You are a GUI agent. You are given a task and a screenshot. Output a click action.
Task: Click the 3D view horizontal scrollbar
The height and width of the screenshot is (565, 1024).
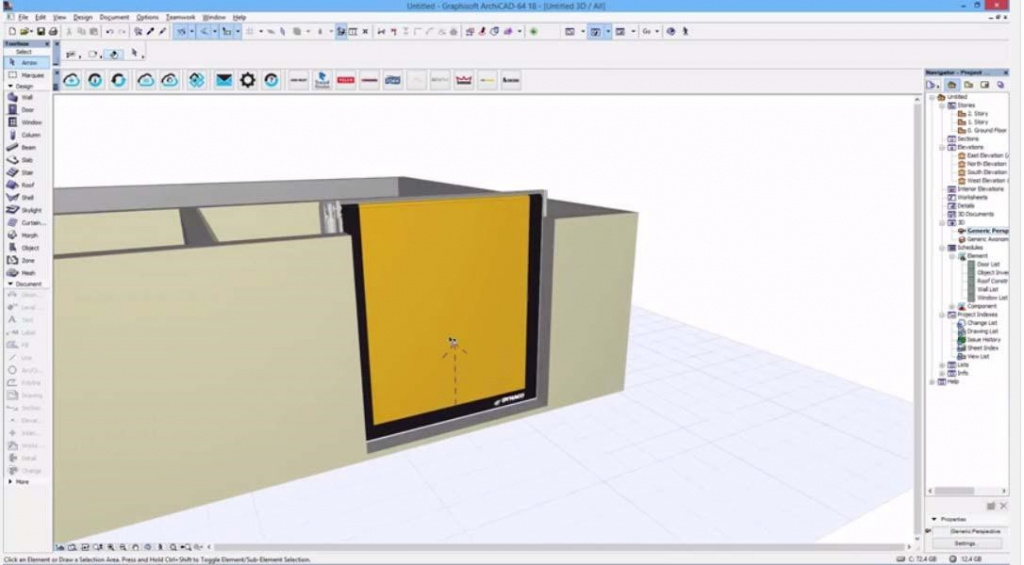click(557, 547)
